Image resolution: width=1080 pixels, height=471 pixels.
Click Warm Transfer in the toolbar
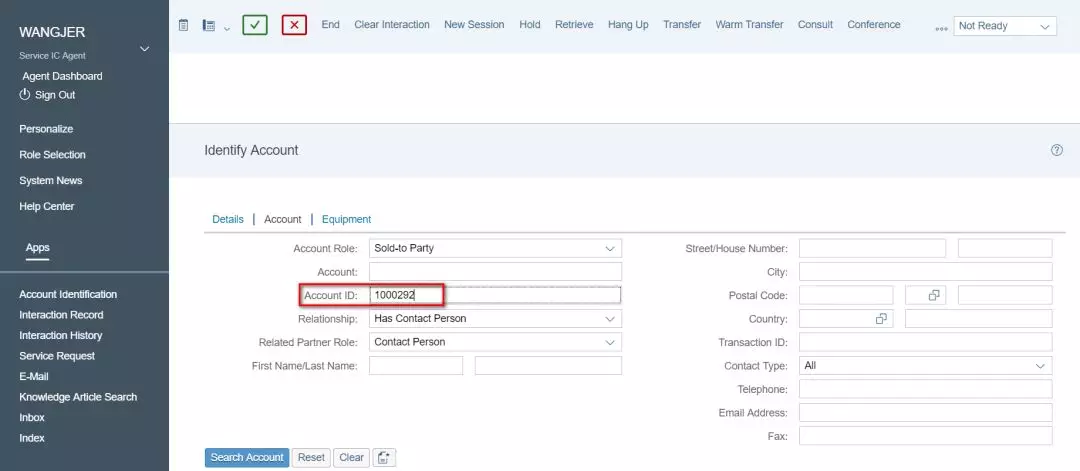click(749, 25)
